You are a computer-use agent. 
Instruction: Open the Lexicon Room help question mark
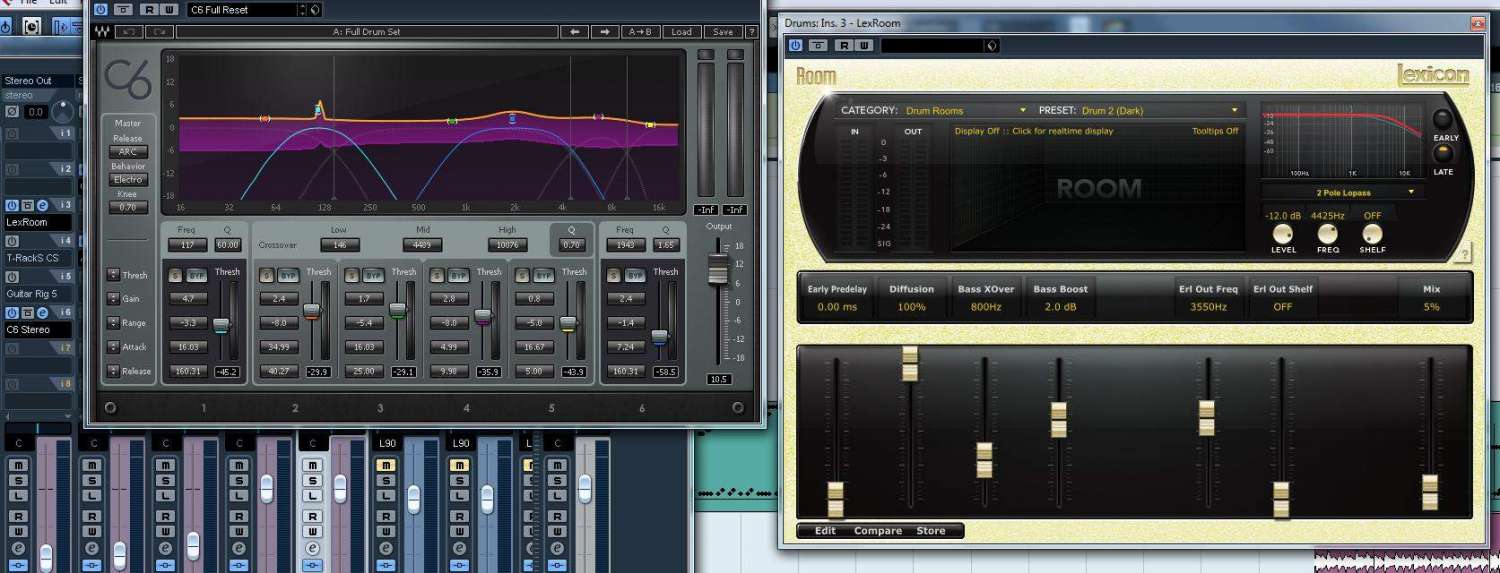[x=1465, y=254]
